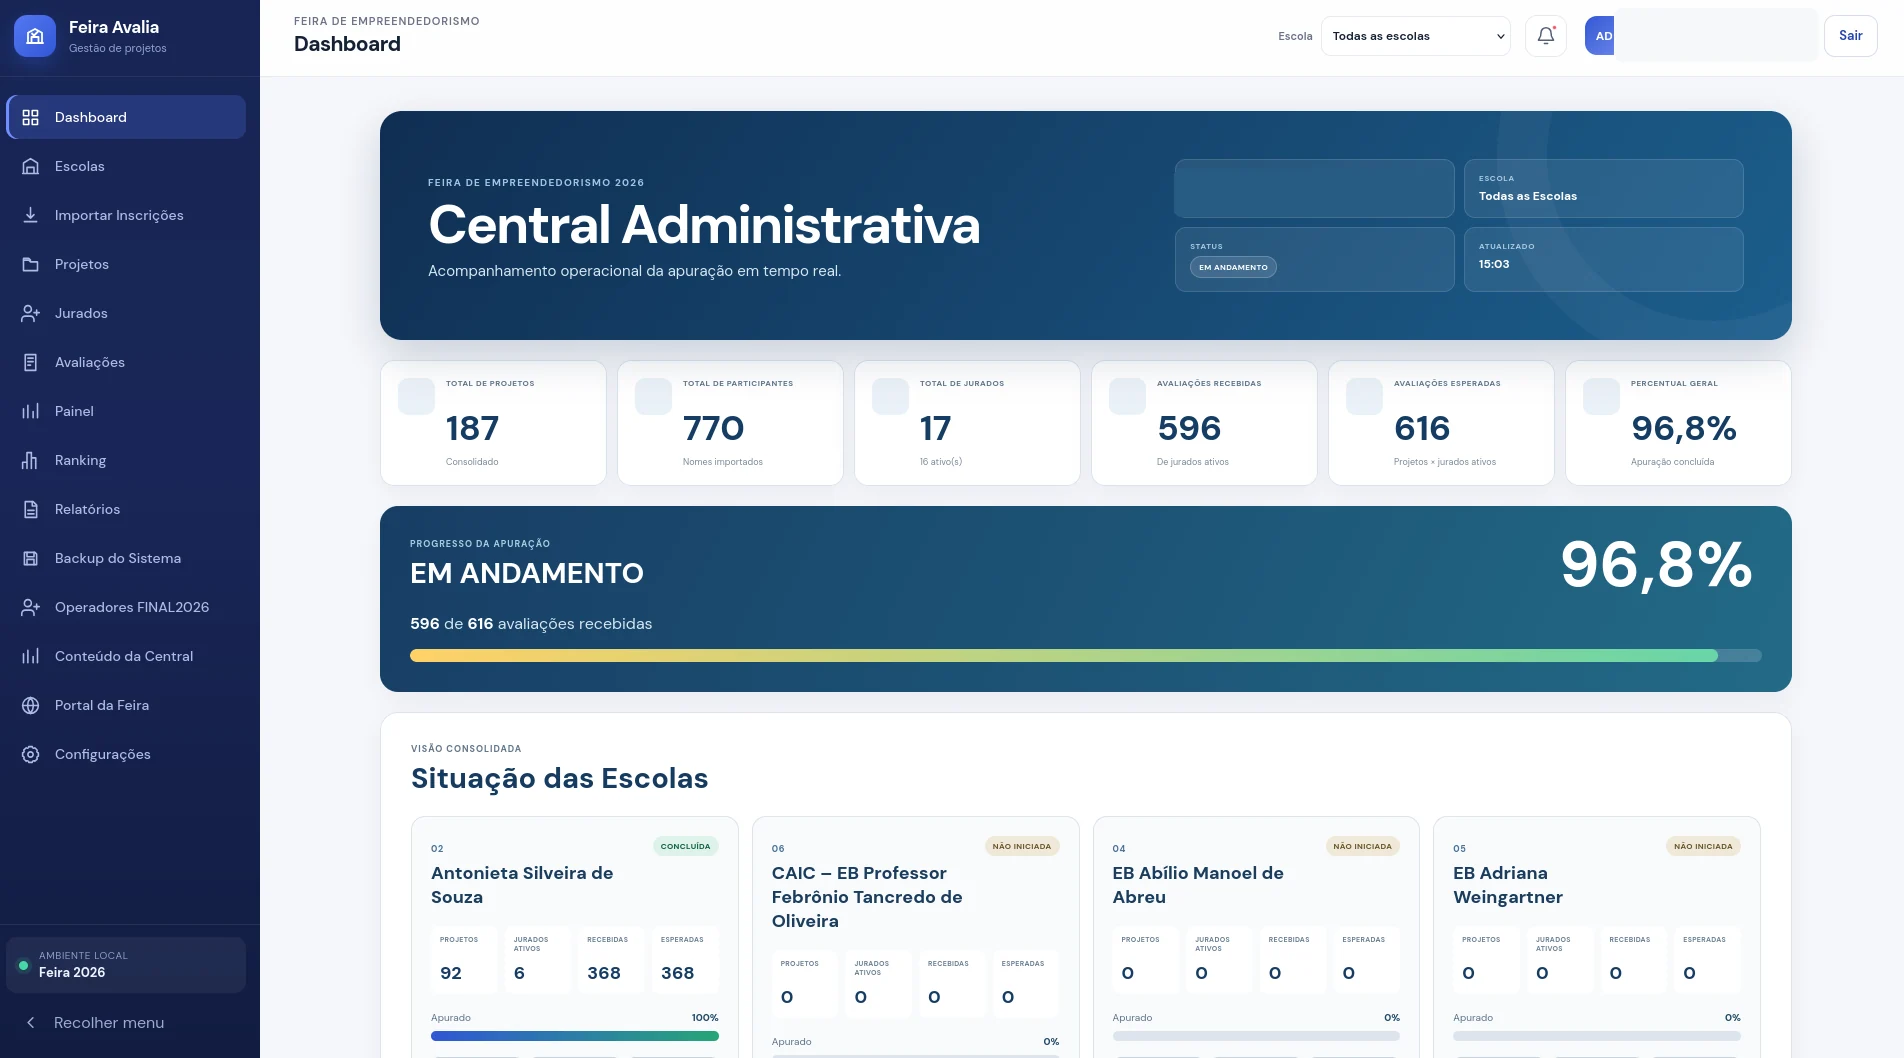Click the Percentual Geral 96,8% card
This screenshot has width=1904, height=1058.
1679,423
